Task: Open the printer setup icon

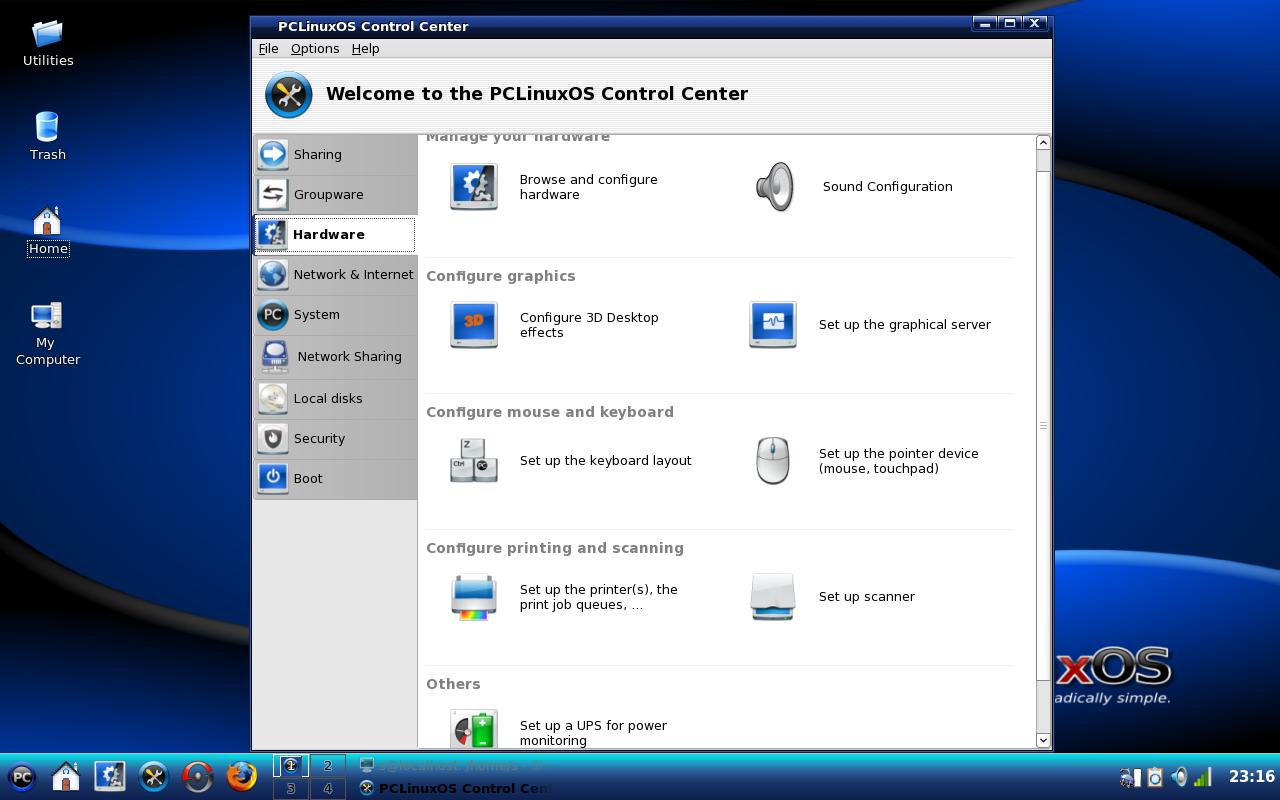Action: pos(474,596)
